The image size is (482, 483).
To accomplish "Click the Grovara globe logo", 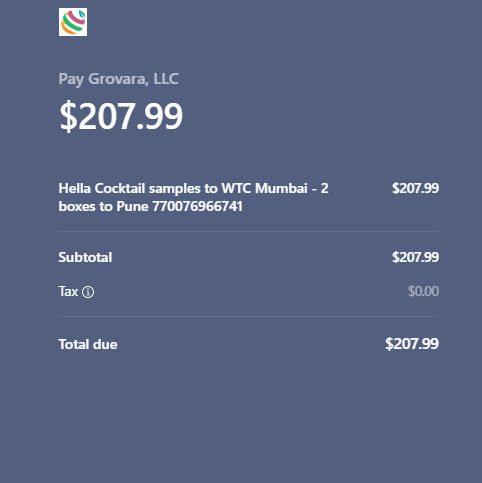I will click(x=73, y=22).
